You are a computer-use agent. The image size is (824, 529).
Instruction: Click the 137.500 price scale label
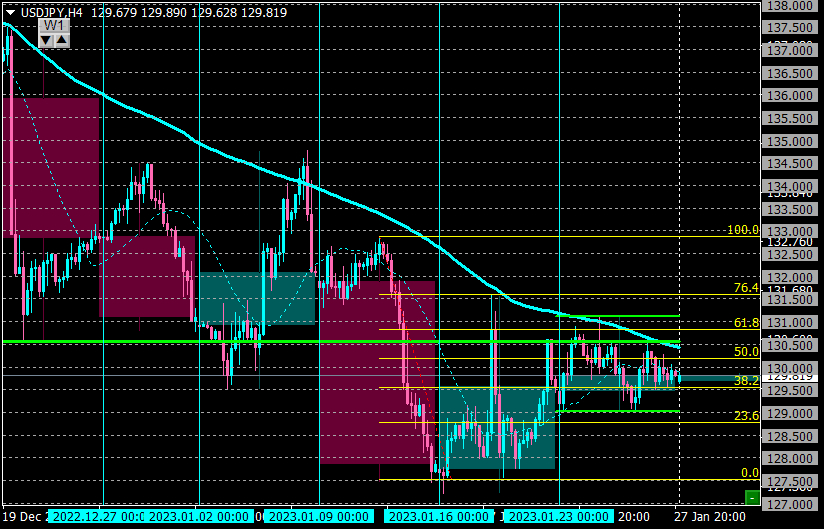(790, 28)
